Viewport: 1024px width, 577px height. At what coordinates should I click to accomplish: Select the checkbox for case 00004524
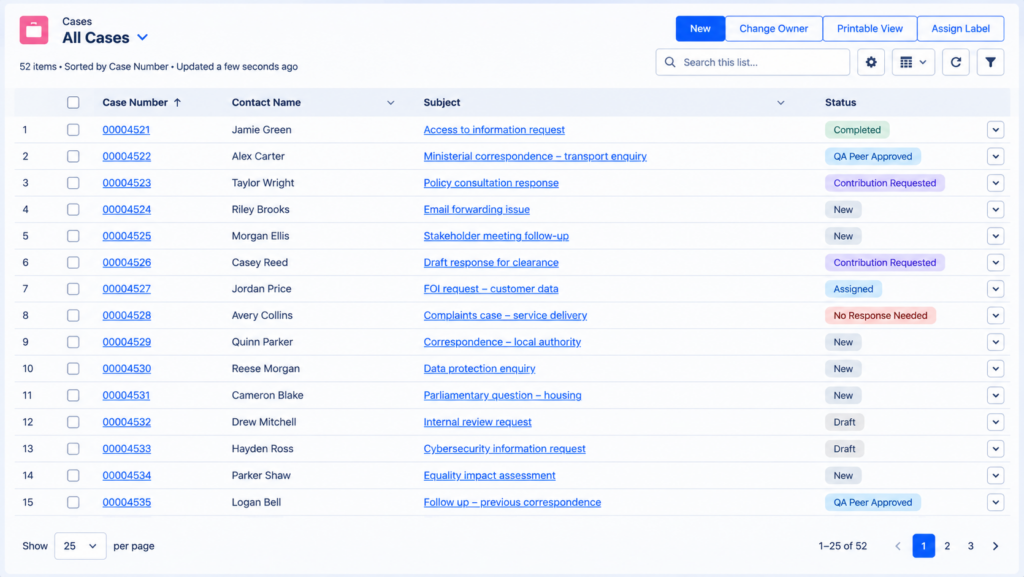pyautogui.click(x=73, y=210)
